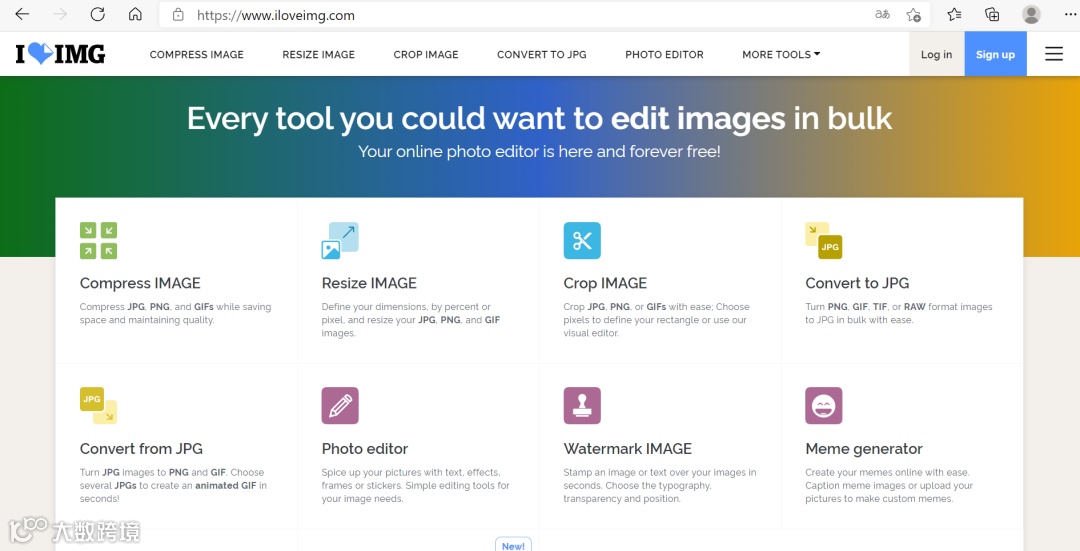Click the 'Spice up your pictures' description
The image size is (1080, 551).
tap(416, 485)
